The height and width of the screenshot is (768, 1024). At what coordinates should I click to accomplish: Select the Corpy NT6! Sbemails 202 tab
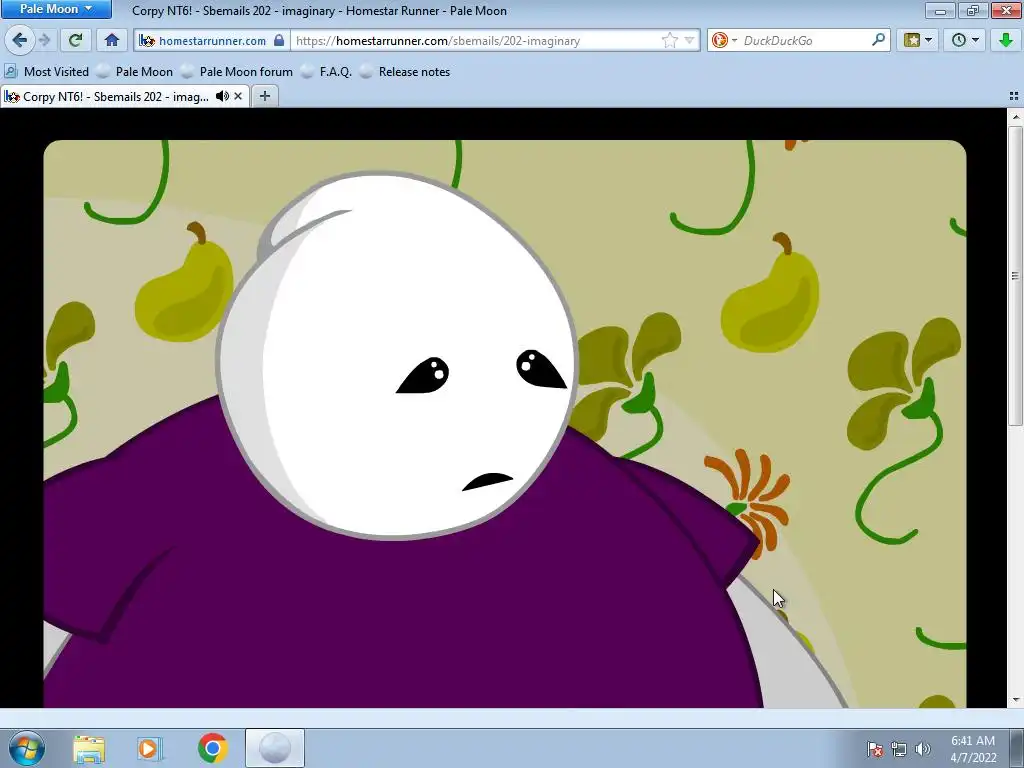coord(116,97)
